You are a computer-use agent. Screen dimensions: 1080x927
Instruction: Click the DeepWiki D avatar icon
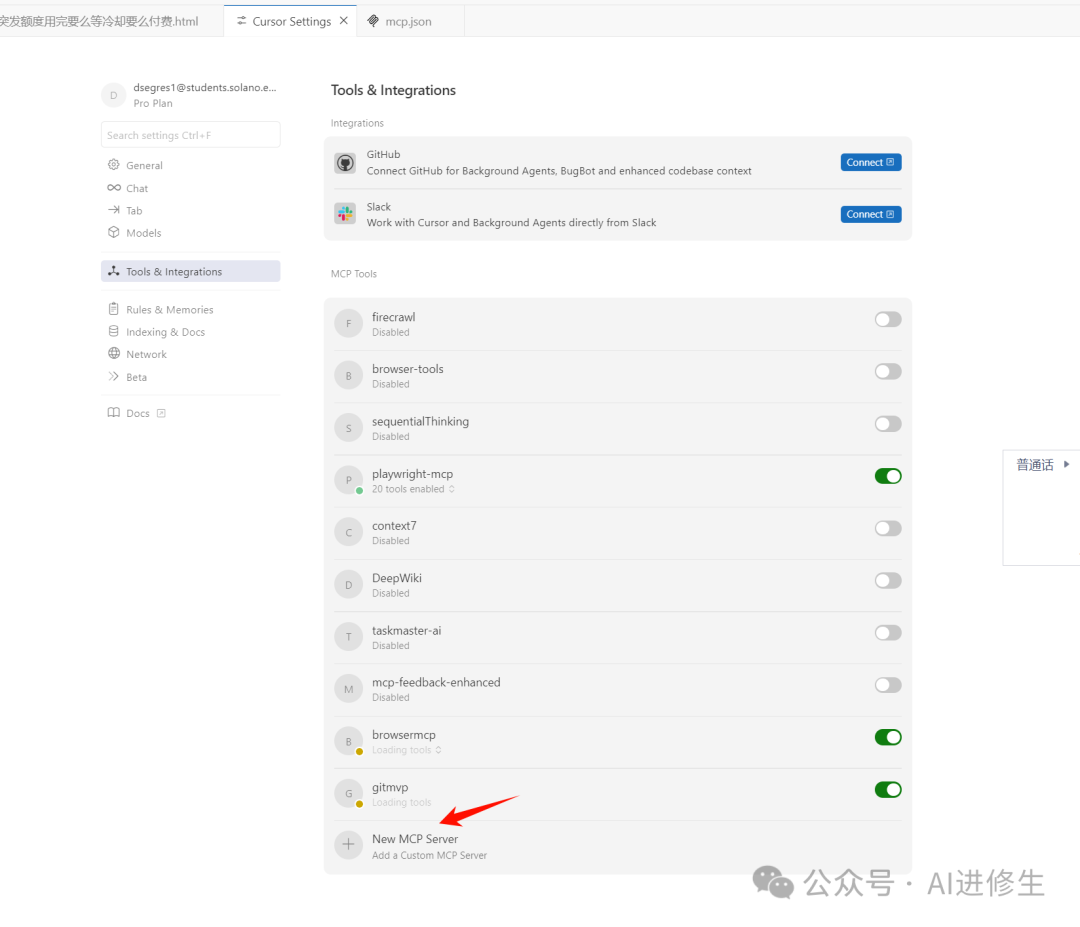click(349, 585)
